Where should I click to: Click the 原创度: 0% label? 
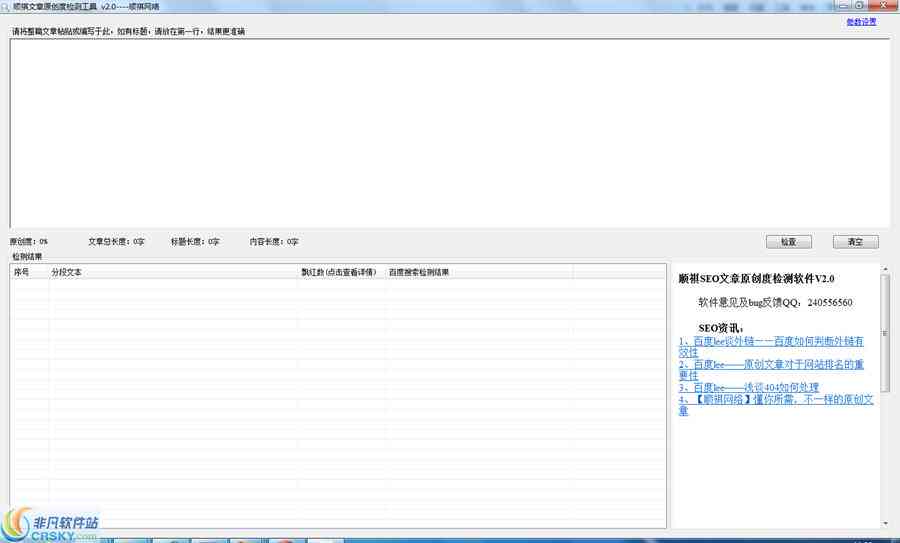29,242
